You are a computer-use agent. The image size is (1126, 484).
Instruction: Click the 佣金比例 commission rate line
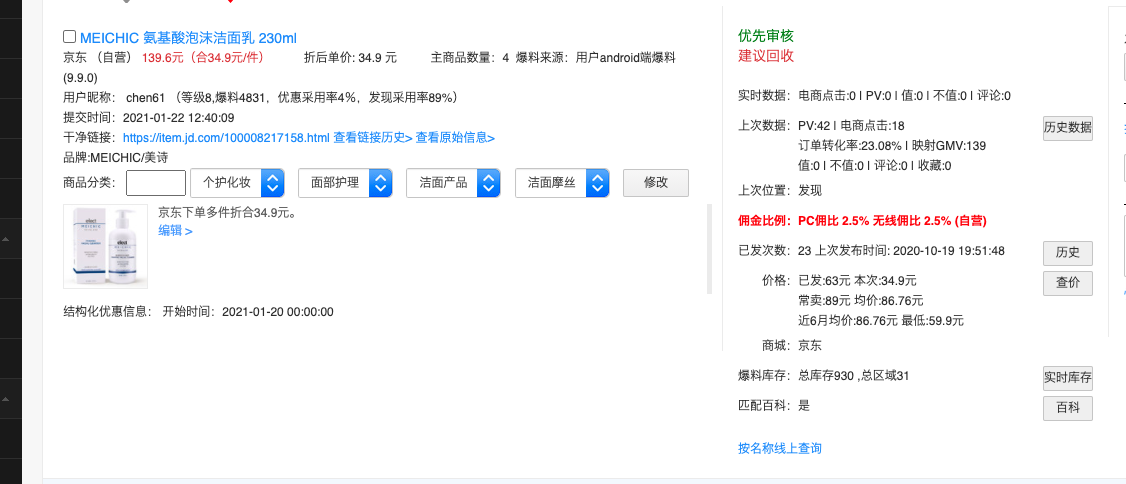(862, 221)
